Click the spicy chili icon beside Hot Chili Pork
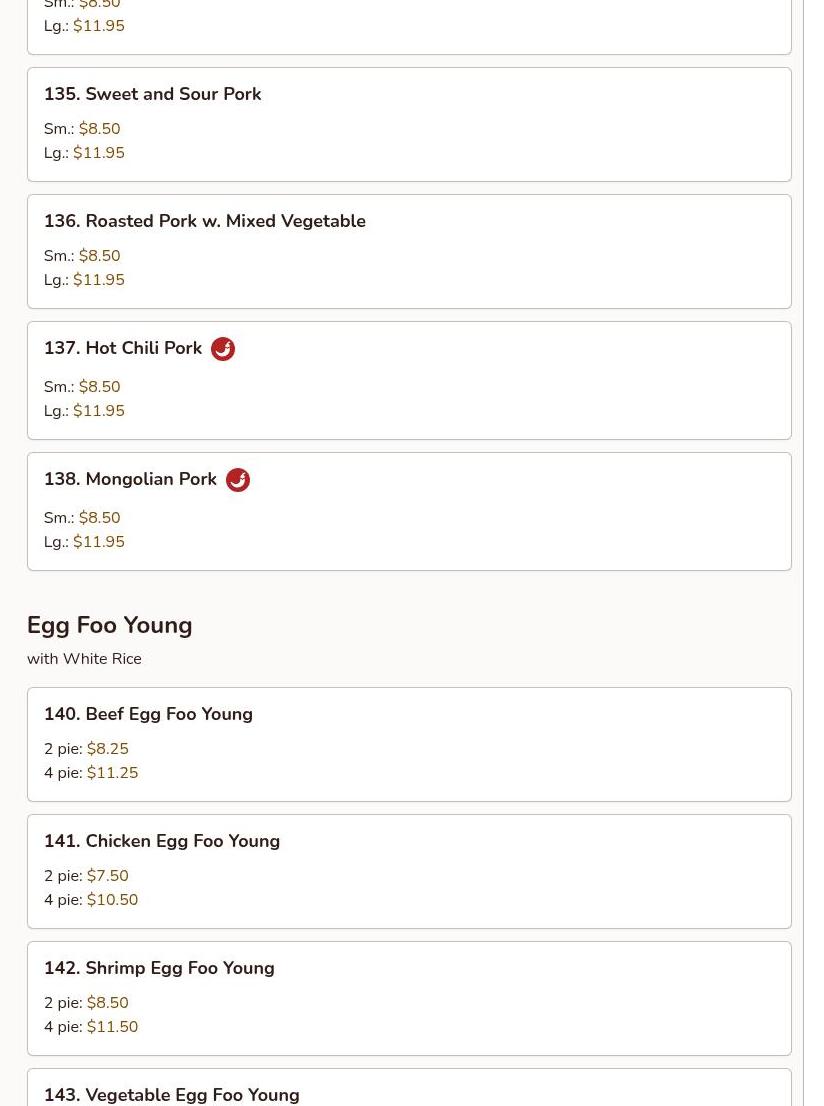 coord(223,348)
